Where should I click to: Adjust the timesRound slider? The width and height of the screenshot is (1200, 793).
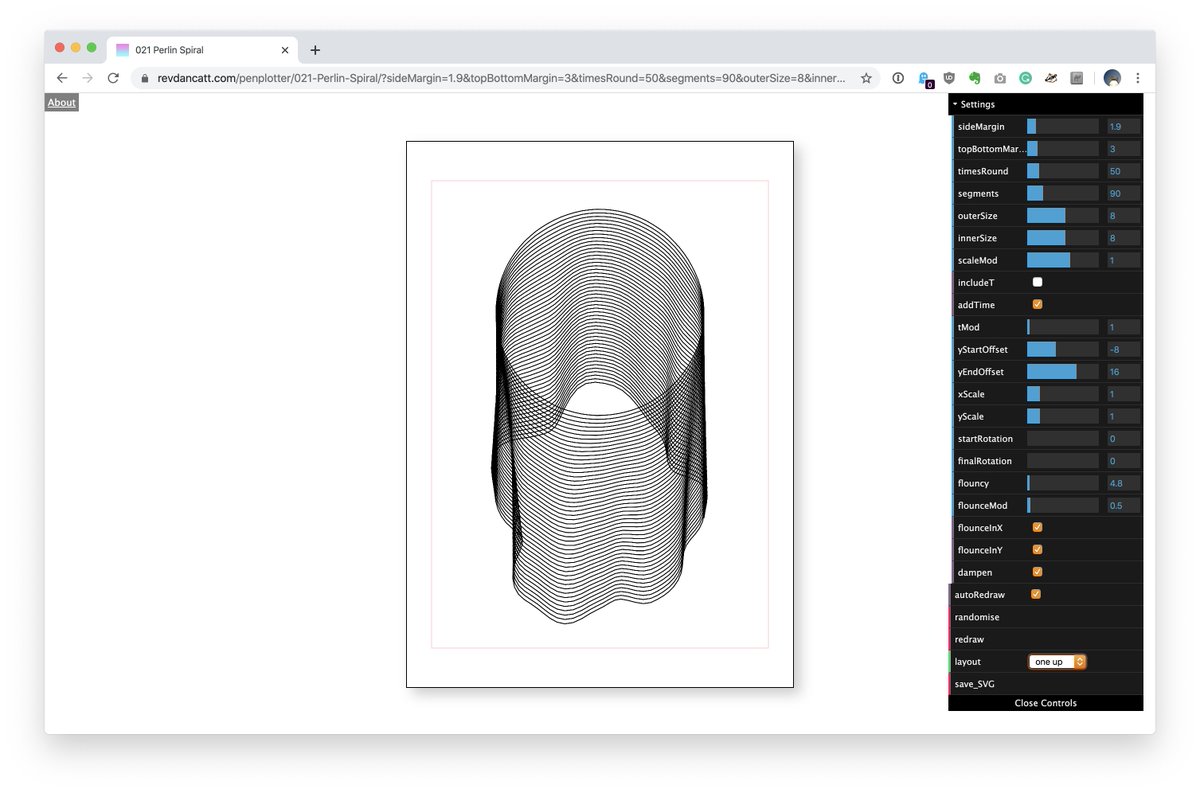coord(1063,171)
